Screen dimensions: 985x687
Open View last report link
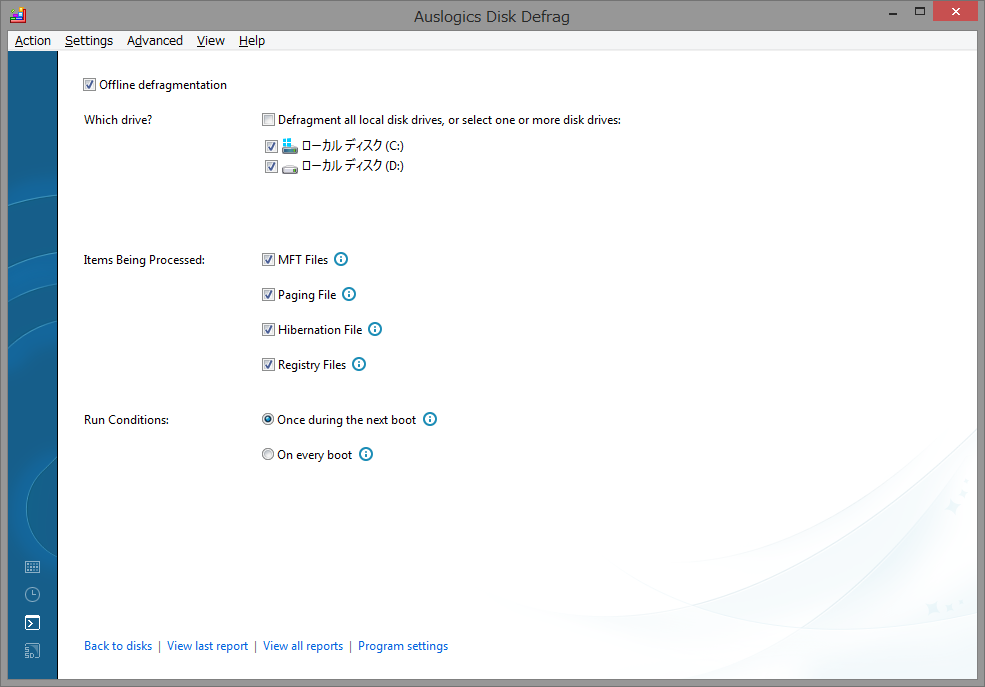pyautogui.click(x=207, y=646)
